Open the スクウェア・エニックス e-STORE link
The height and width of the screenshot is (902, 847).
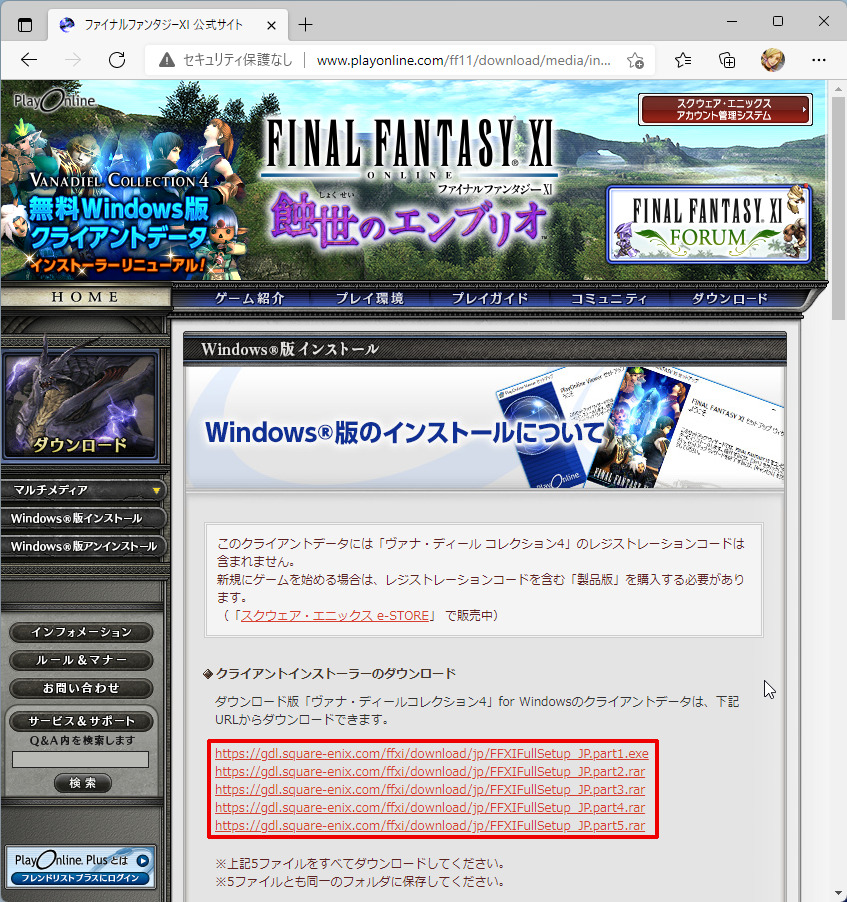(x=334, y=616)
